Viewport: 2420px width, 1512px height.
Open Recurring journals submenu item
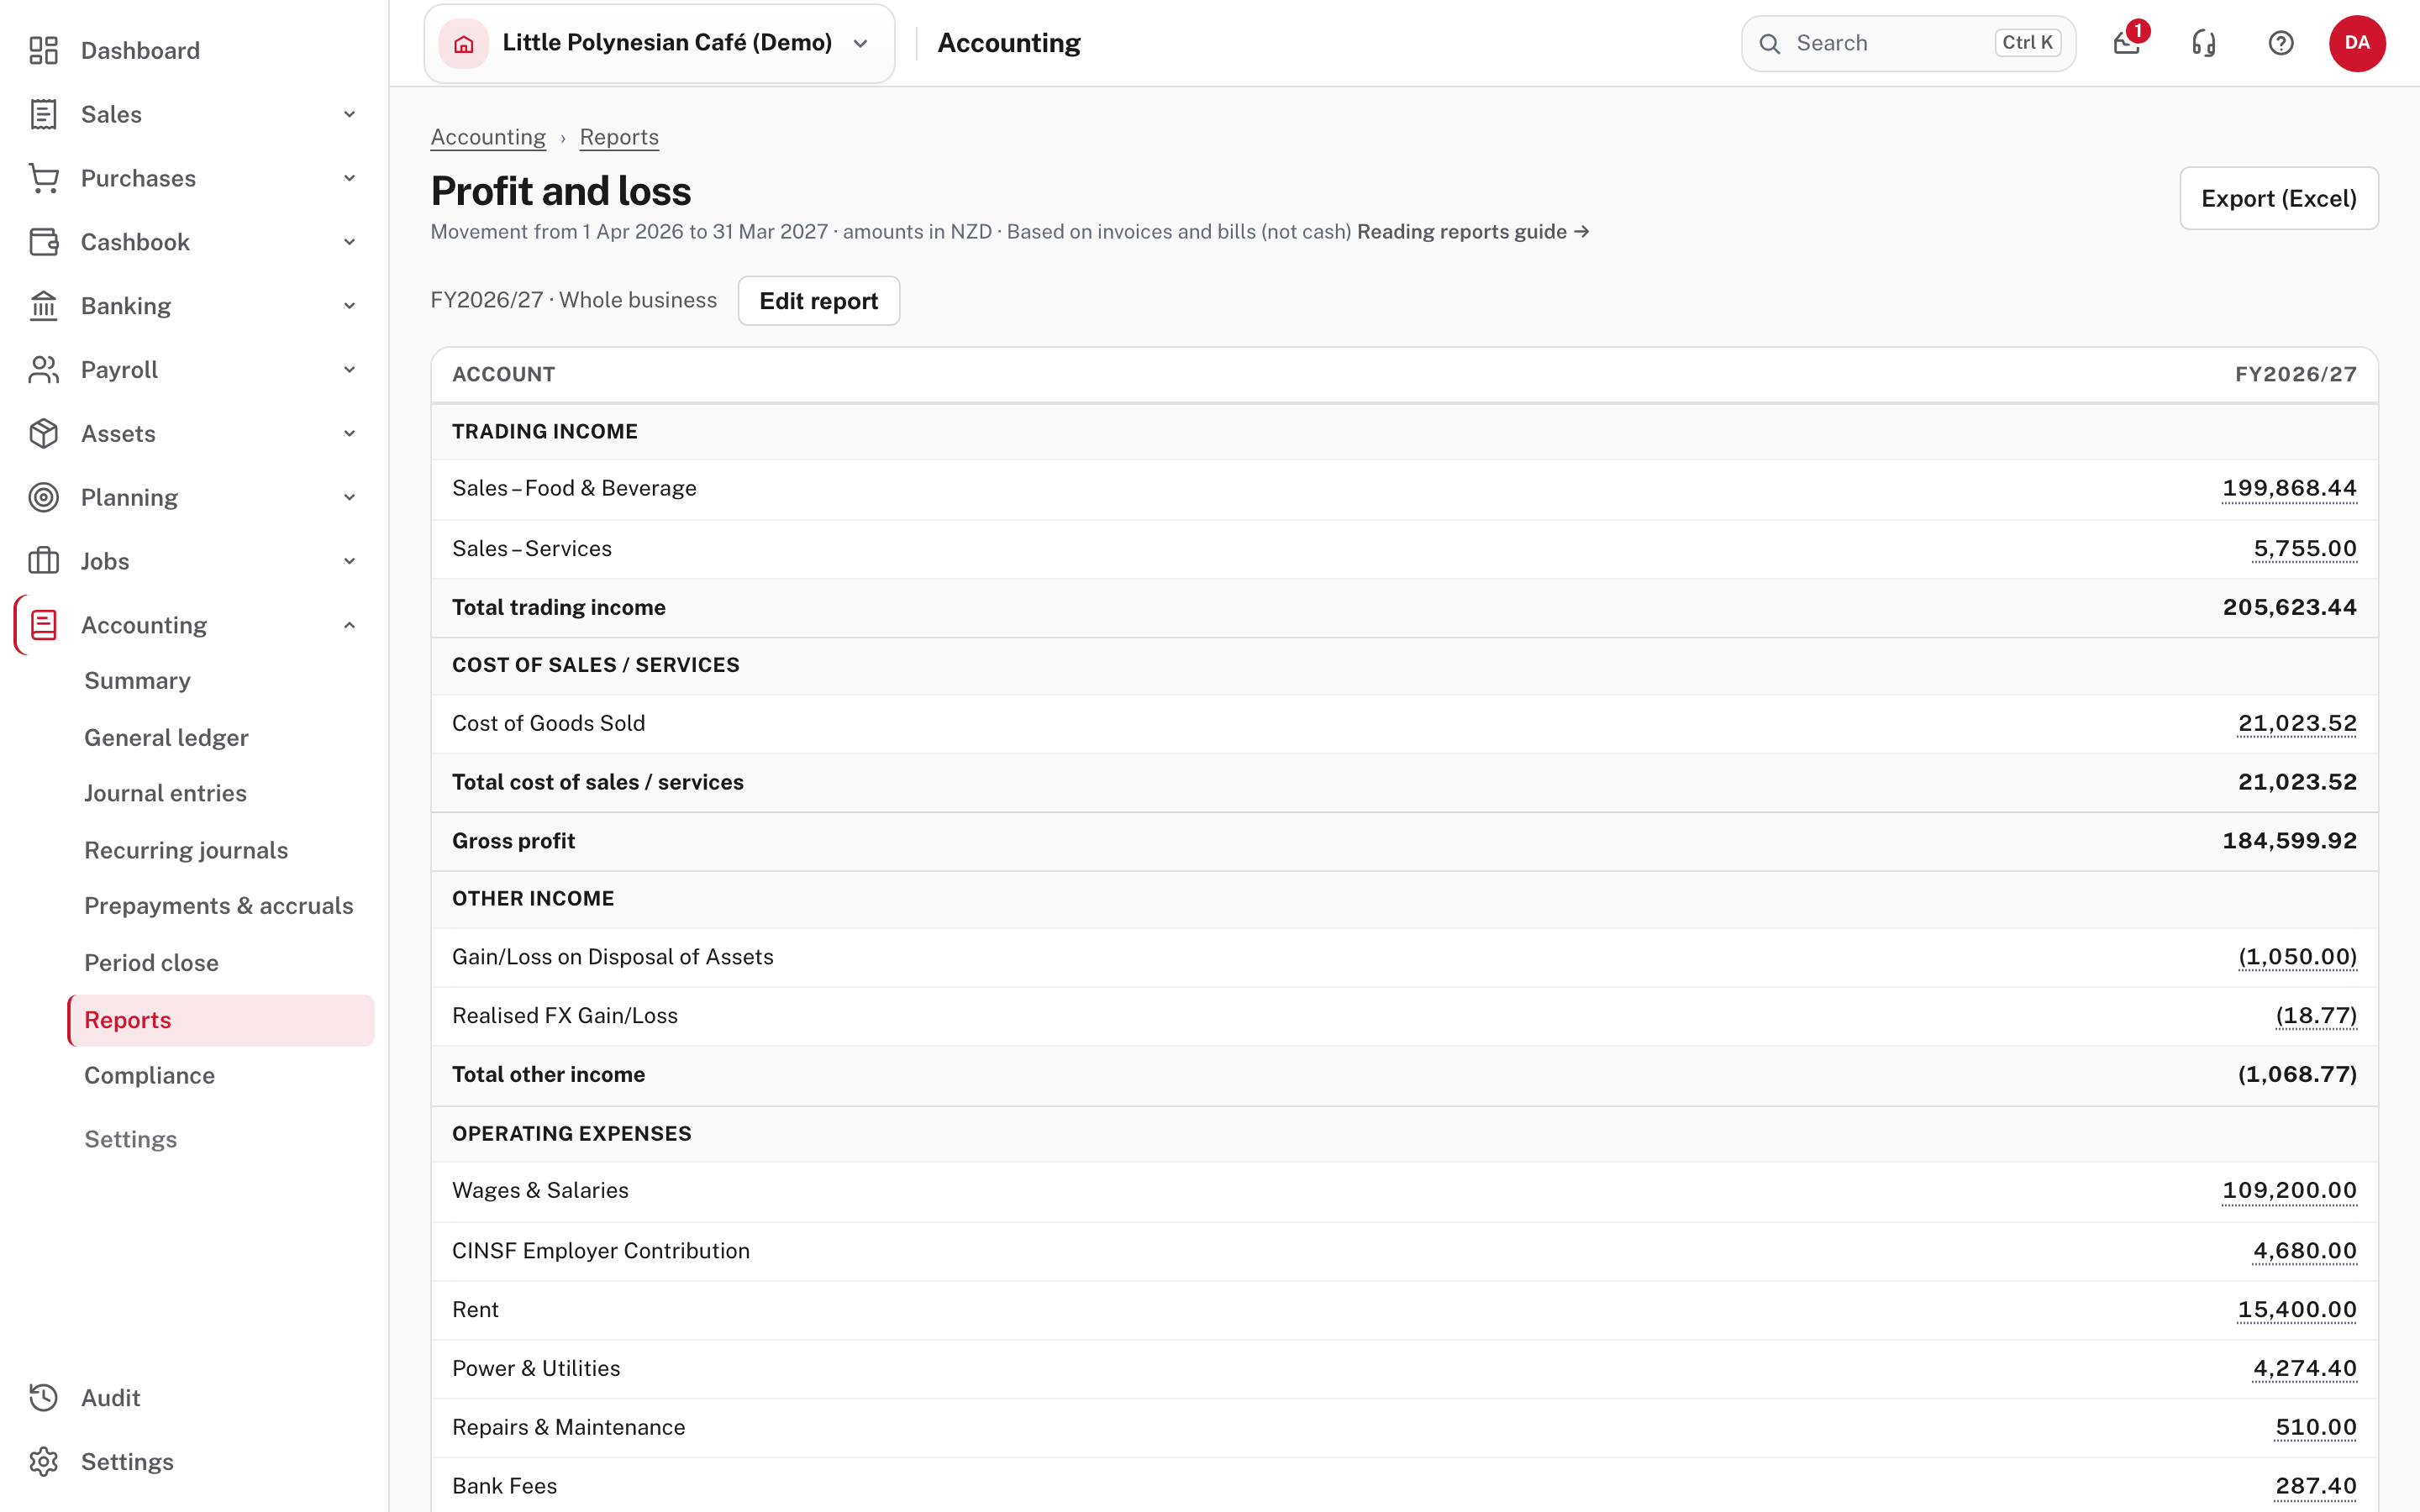[x=186, y=850]
